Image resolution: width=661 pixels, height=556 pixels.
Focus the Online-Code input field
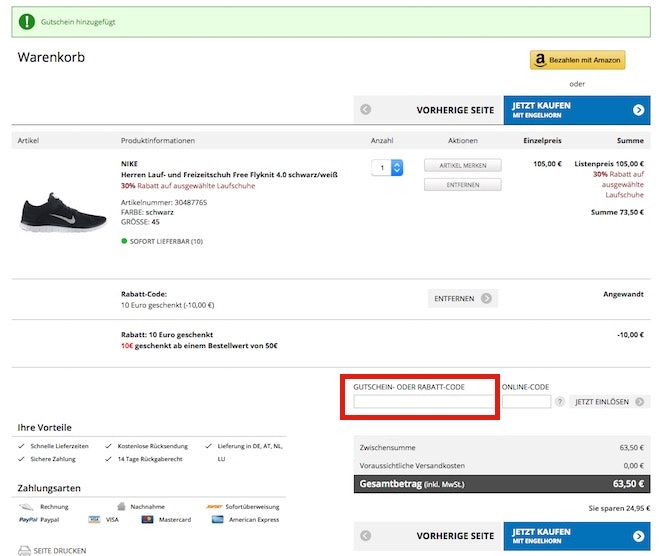point(527,402)
